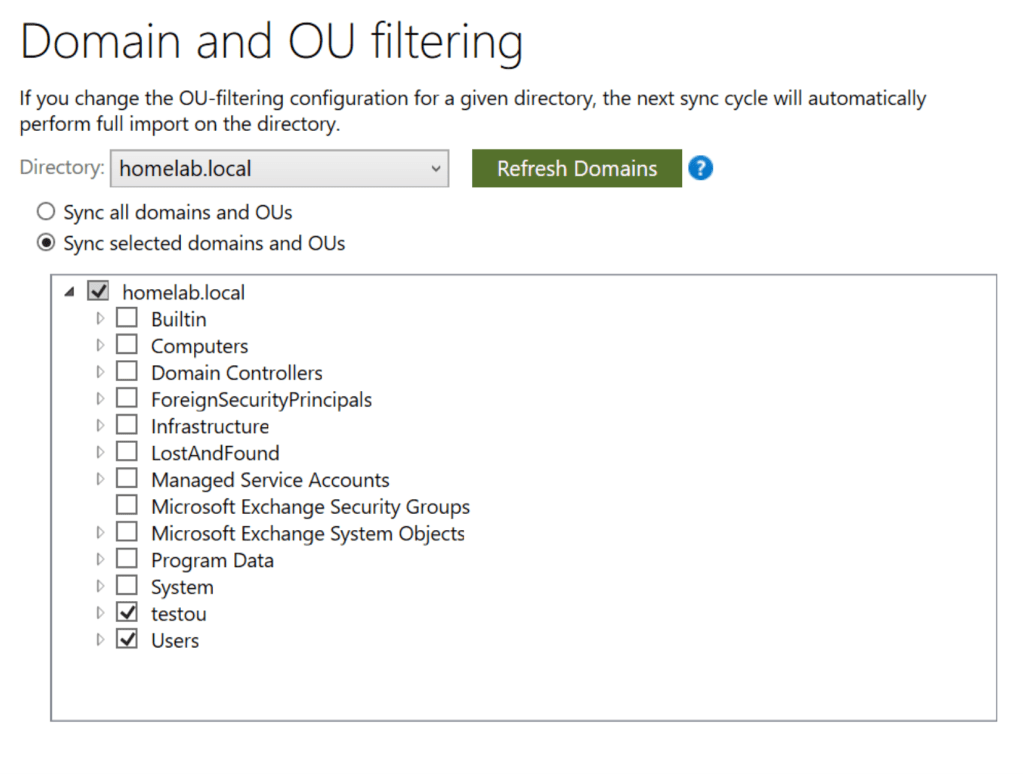The height and width of the screenshot is (774, 1023).
Task: Check Microsoft Exchange Security Groups checkbox
Action: (x=127, y=506)
